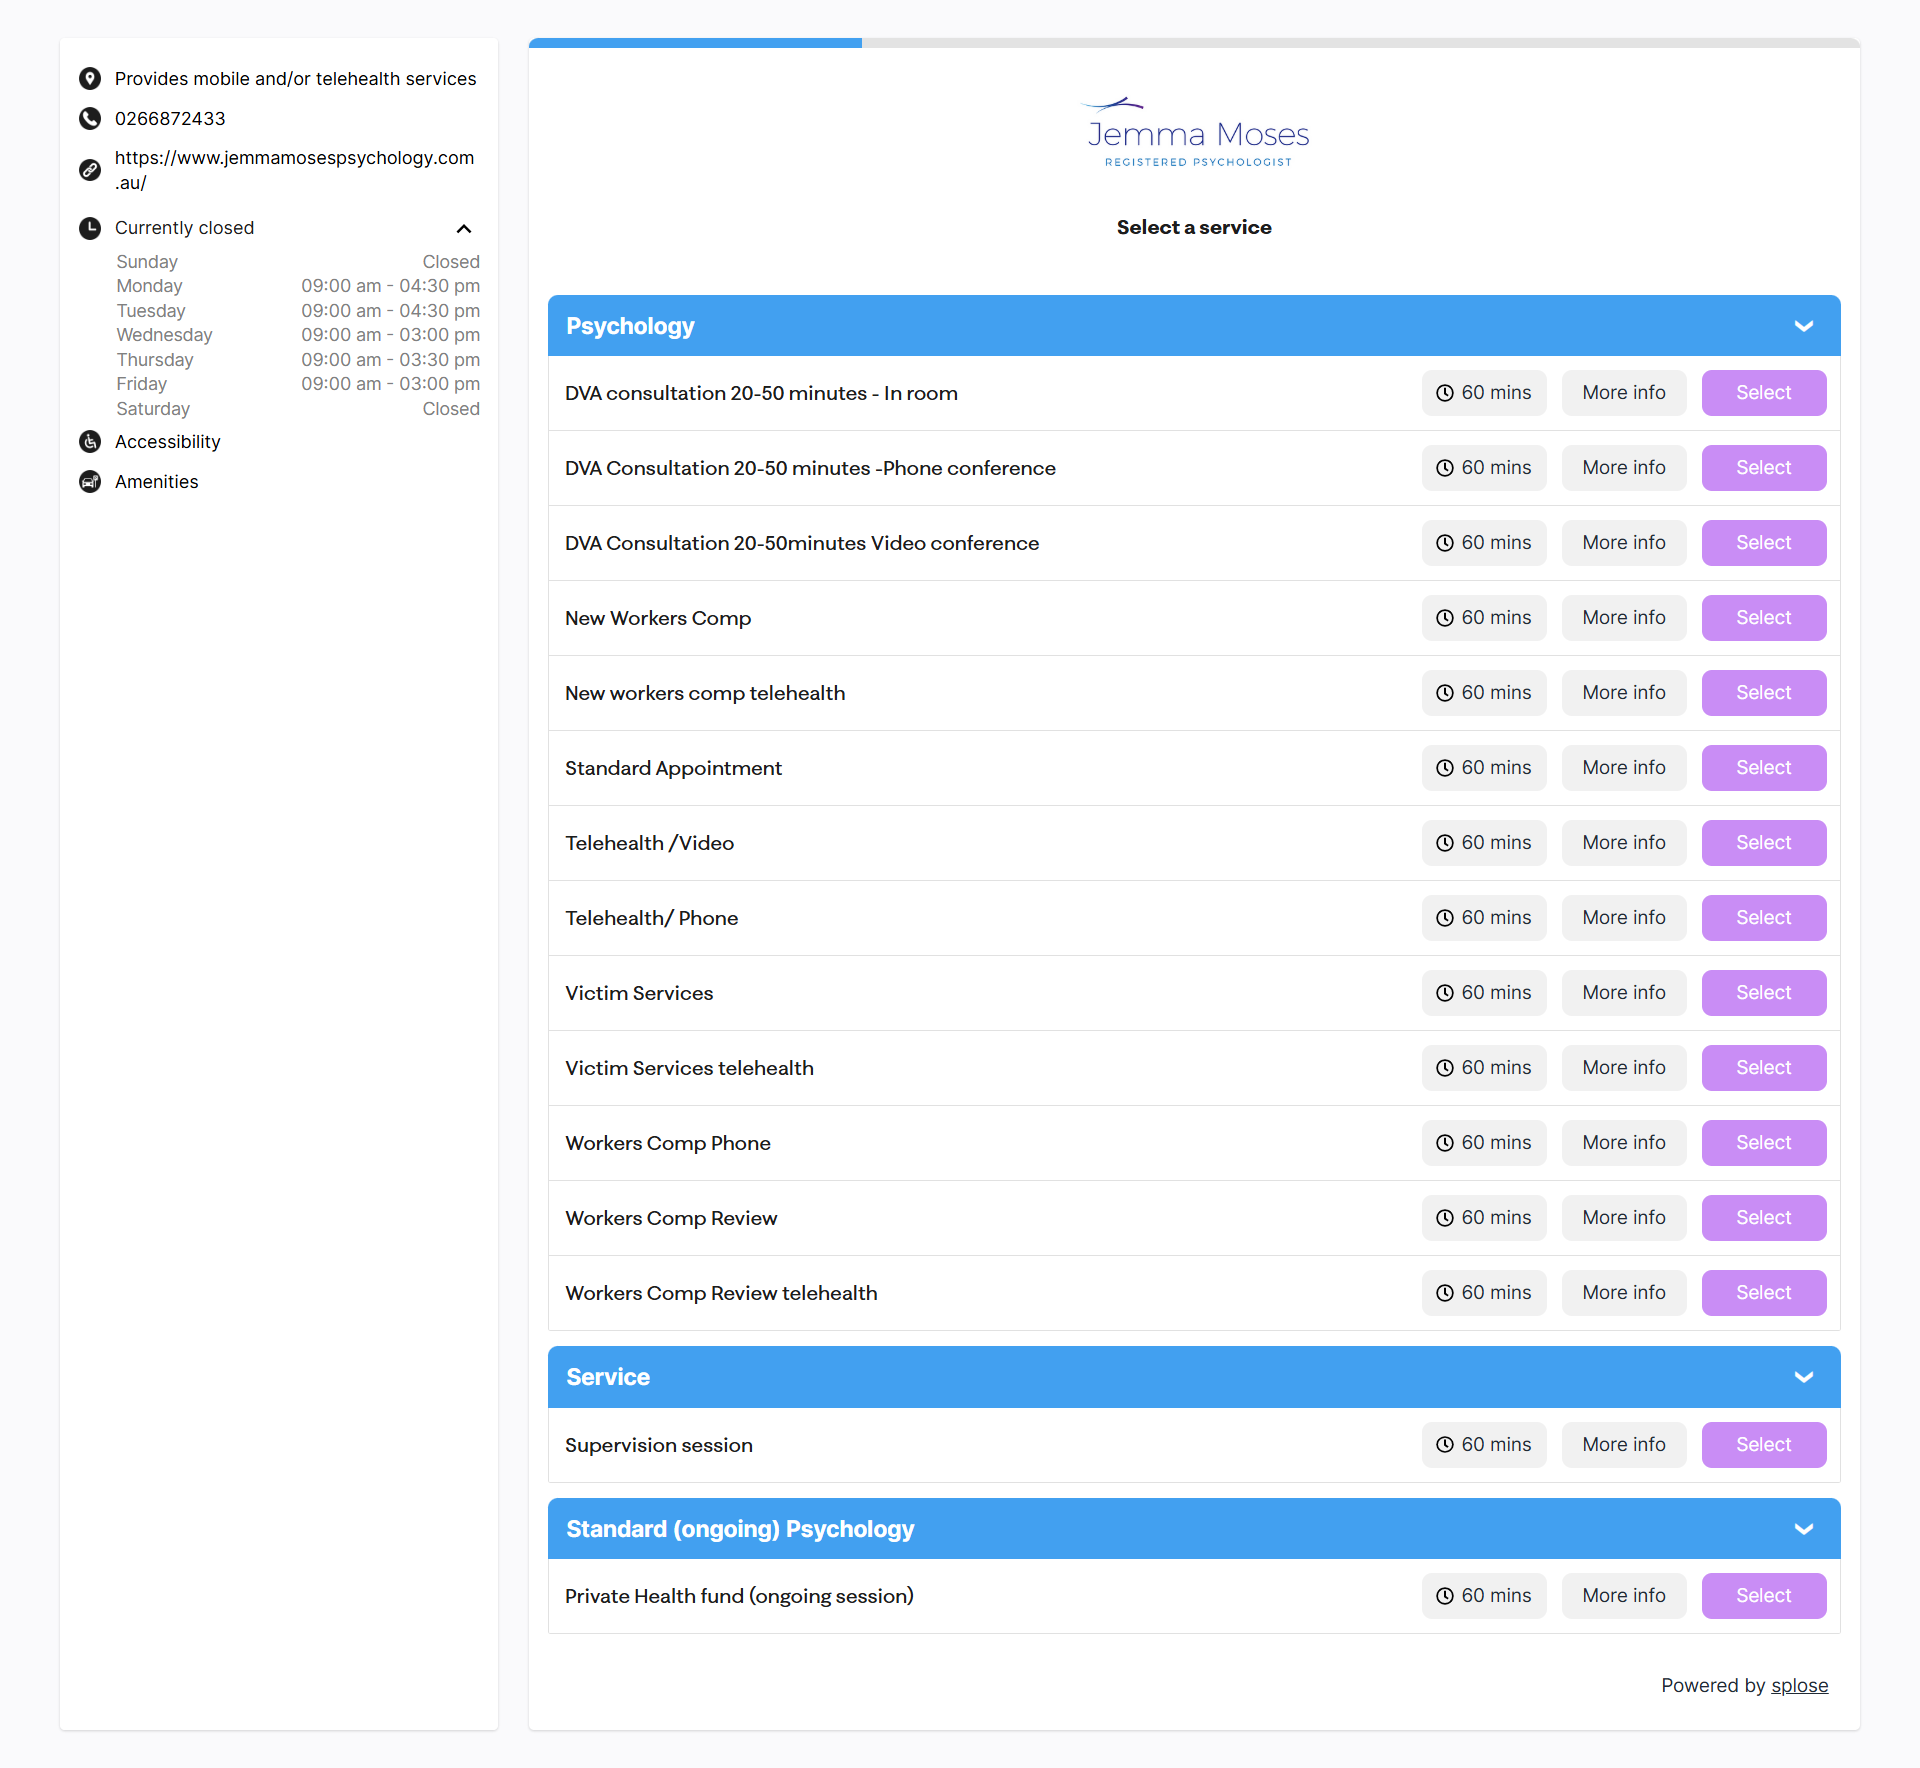
Task: Click the location pin icon
Action: click(x=90, y=79)
